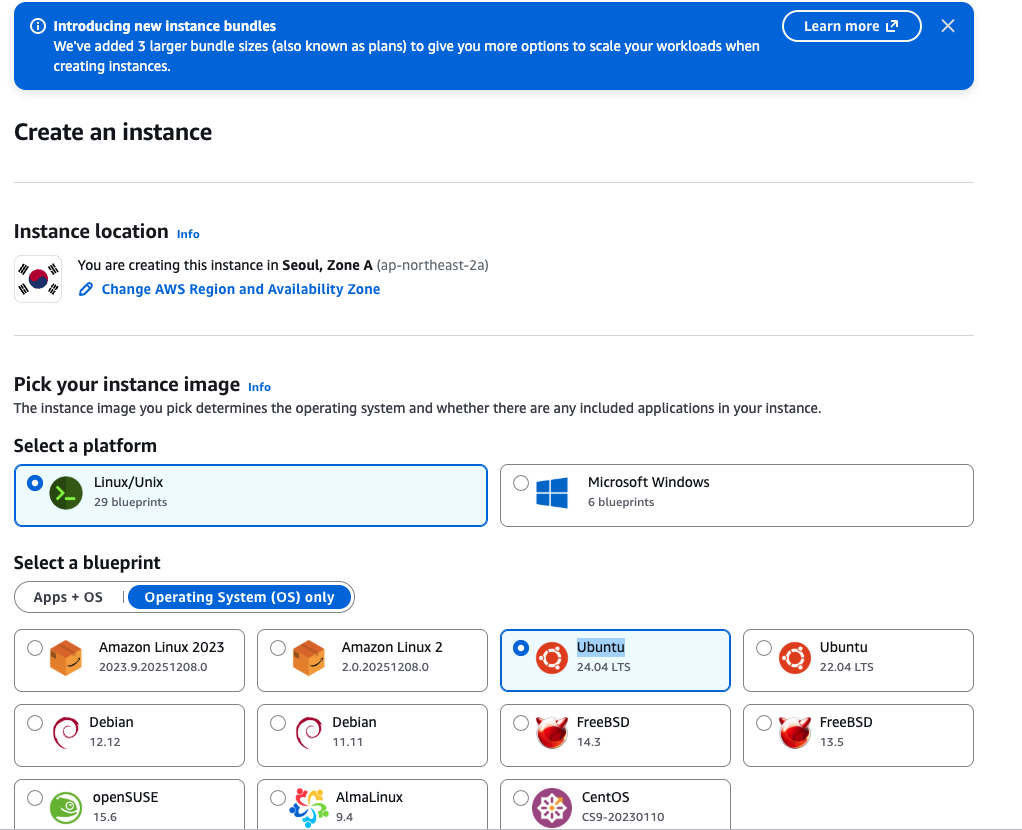Select FreeBSD 14.3 radio button
Viewport: 1022px width, 830px height.
click(521, 723)
